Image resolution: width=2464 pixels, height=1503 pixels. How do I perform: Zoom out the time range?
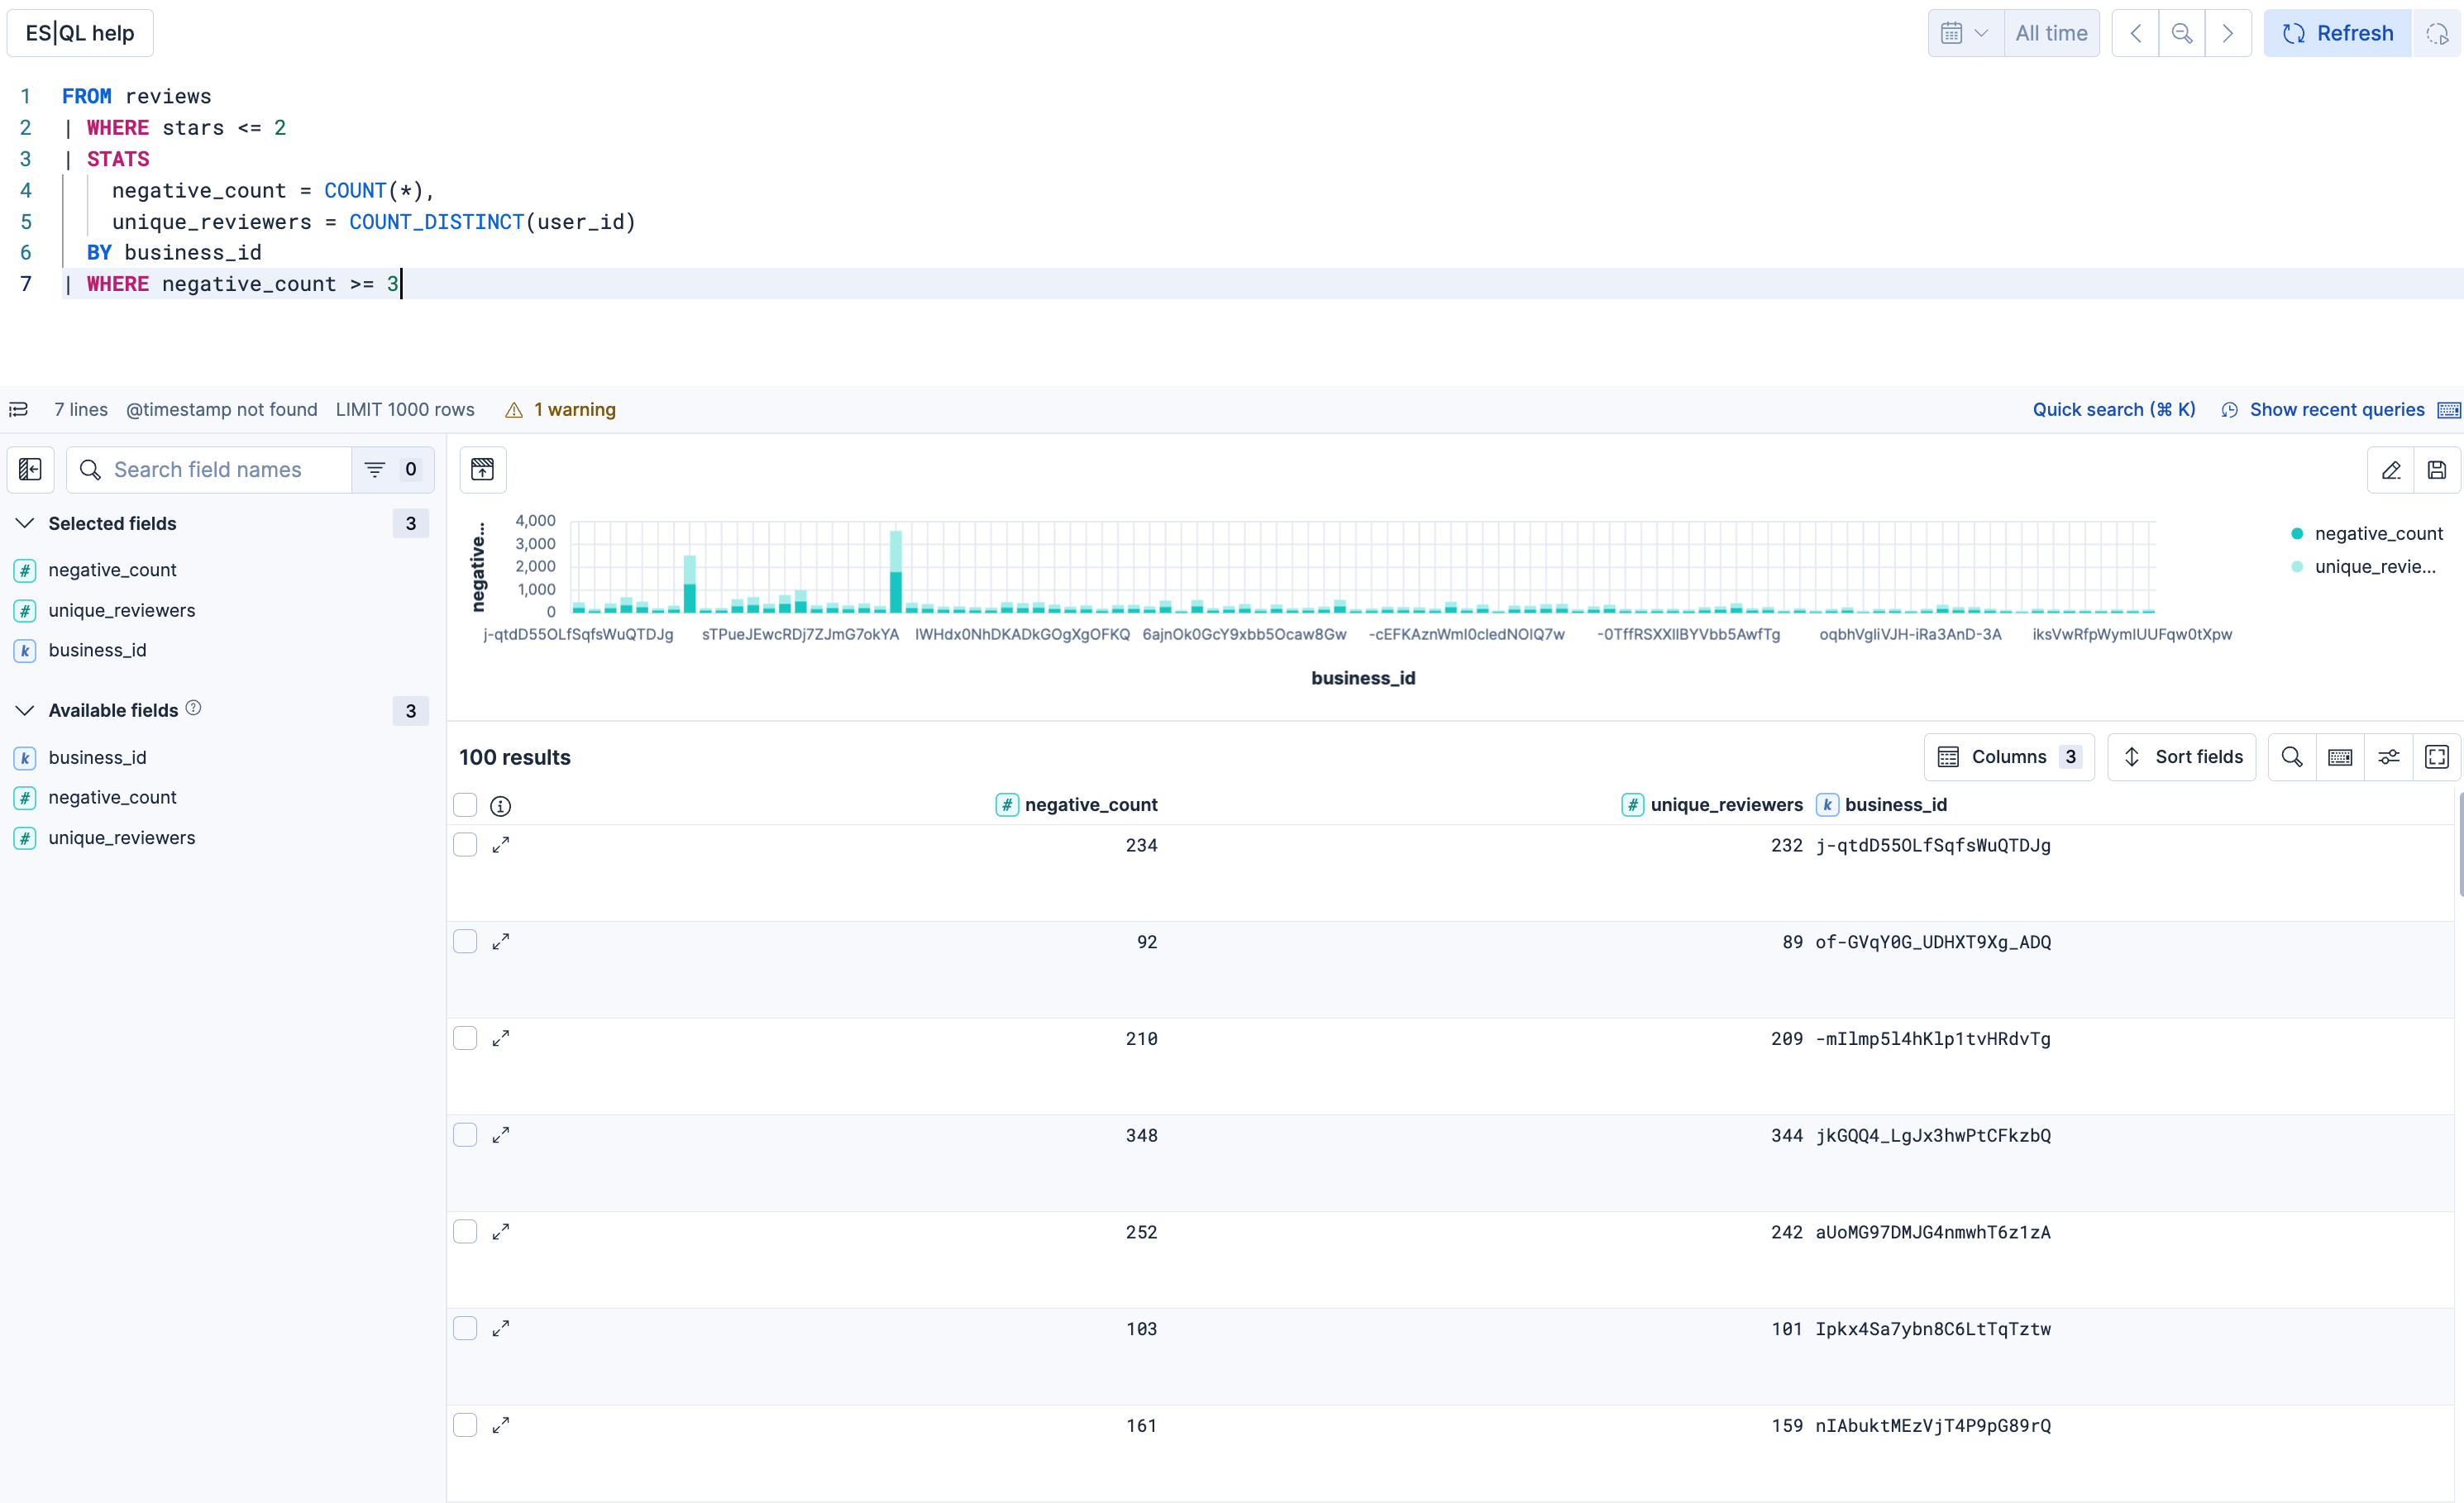pyautogui.click(x=2181, y=33)
